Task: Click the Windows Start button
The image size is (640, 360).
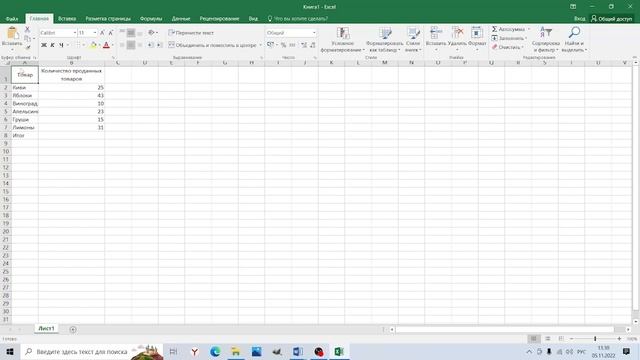Action: [10, 351]
